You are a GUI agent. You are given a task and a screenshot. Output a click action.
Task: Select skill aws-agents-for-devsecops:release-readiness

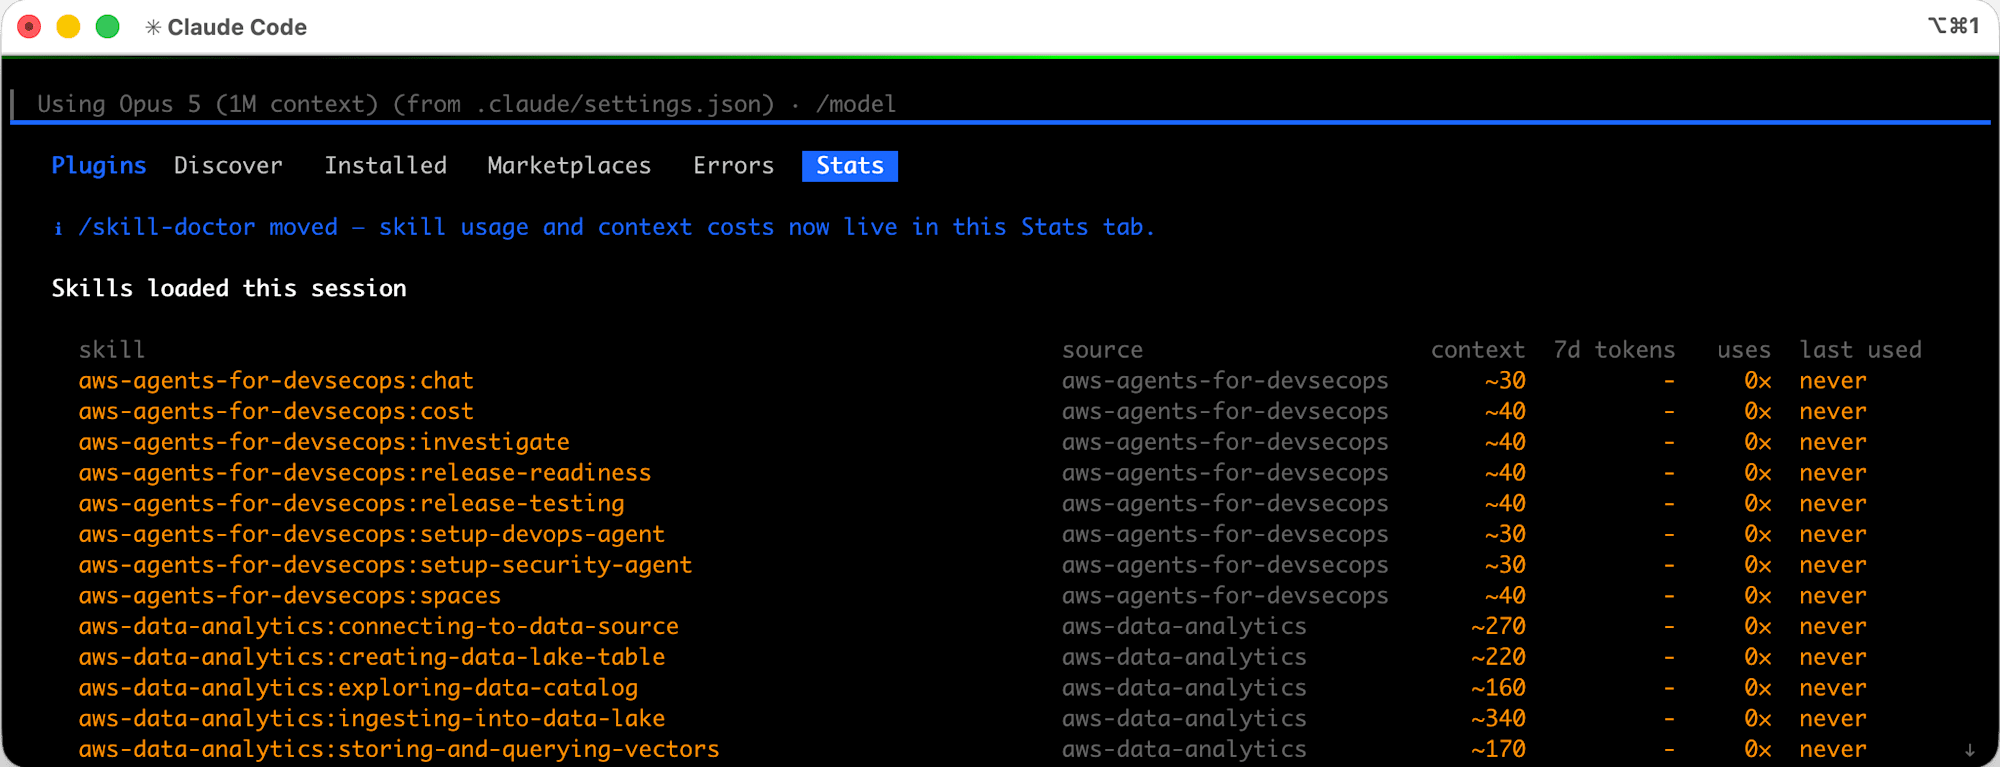pyautogui.click(x=365, y=473)
